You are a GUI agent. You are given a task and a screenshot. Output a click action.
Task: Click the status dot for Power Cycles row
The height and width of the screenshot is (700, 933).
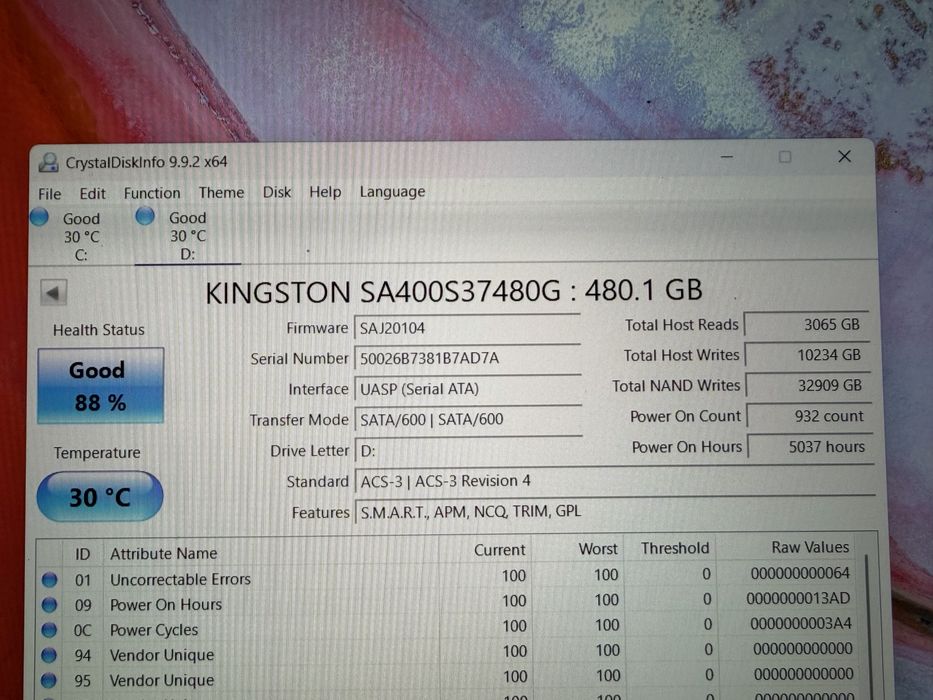[x=49, y=630]
